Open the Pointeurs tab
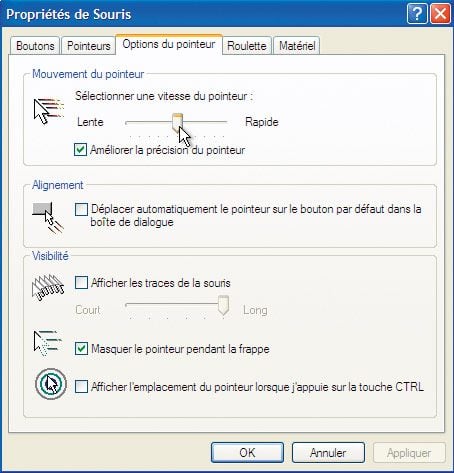The width and height of the screenshot is (454, 473). pos(89,46)
